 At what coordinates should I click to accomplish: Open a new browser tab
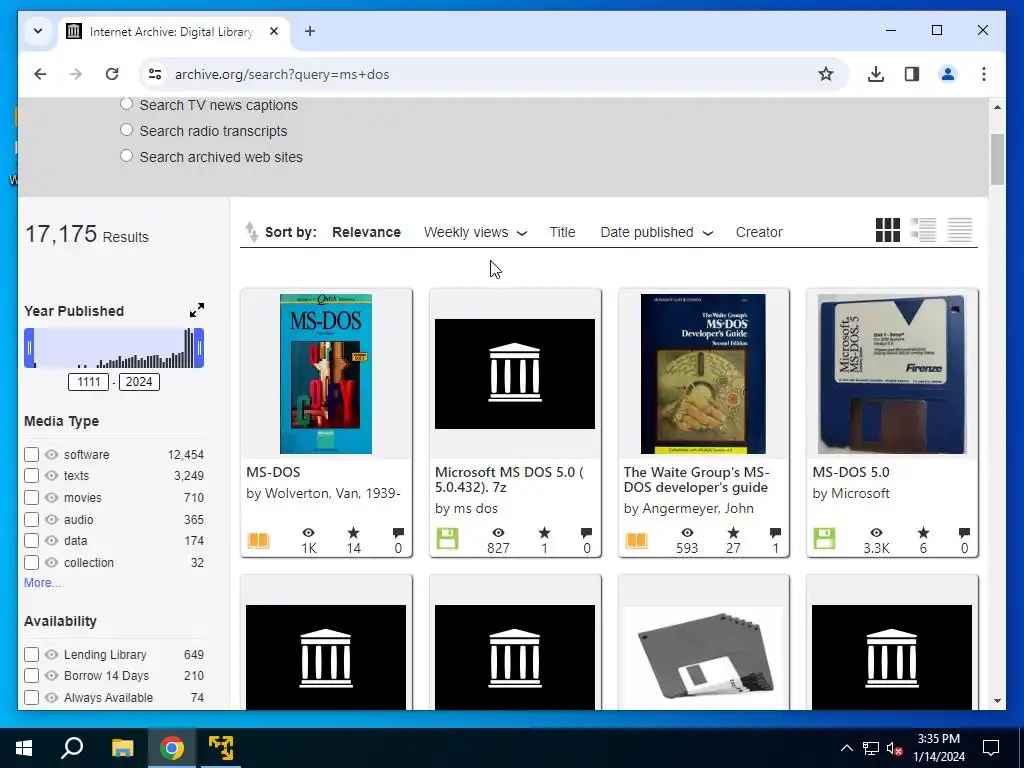[310, 31]
